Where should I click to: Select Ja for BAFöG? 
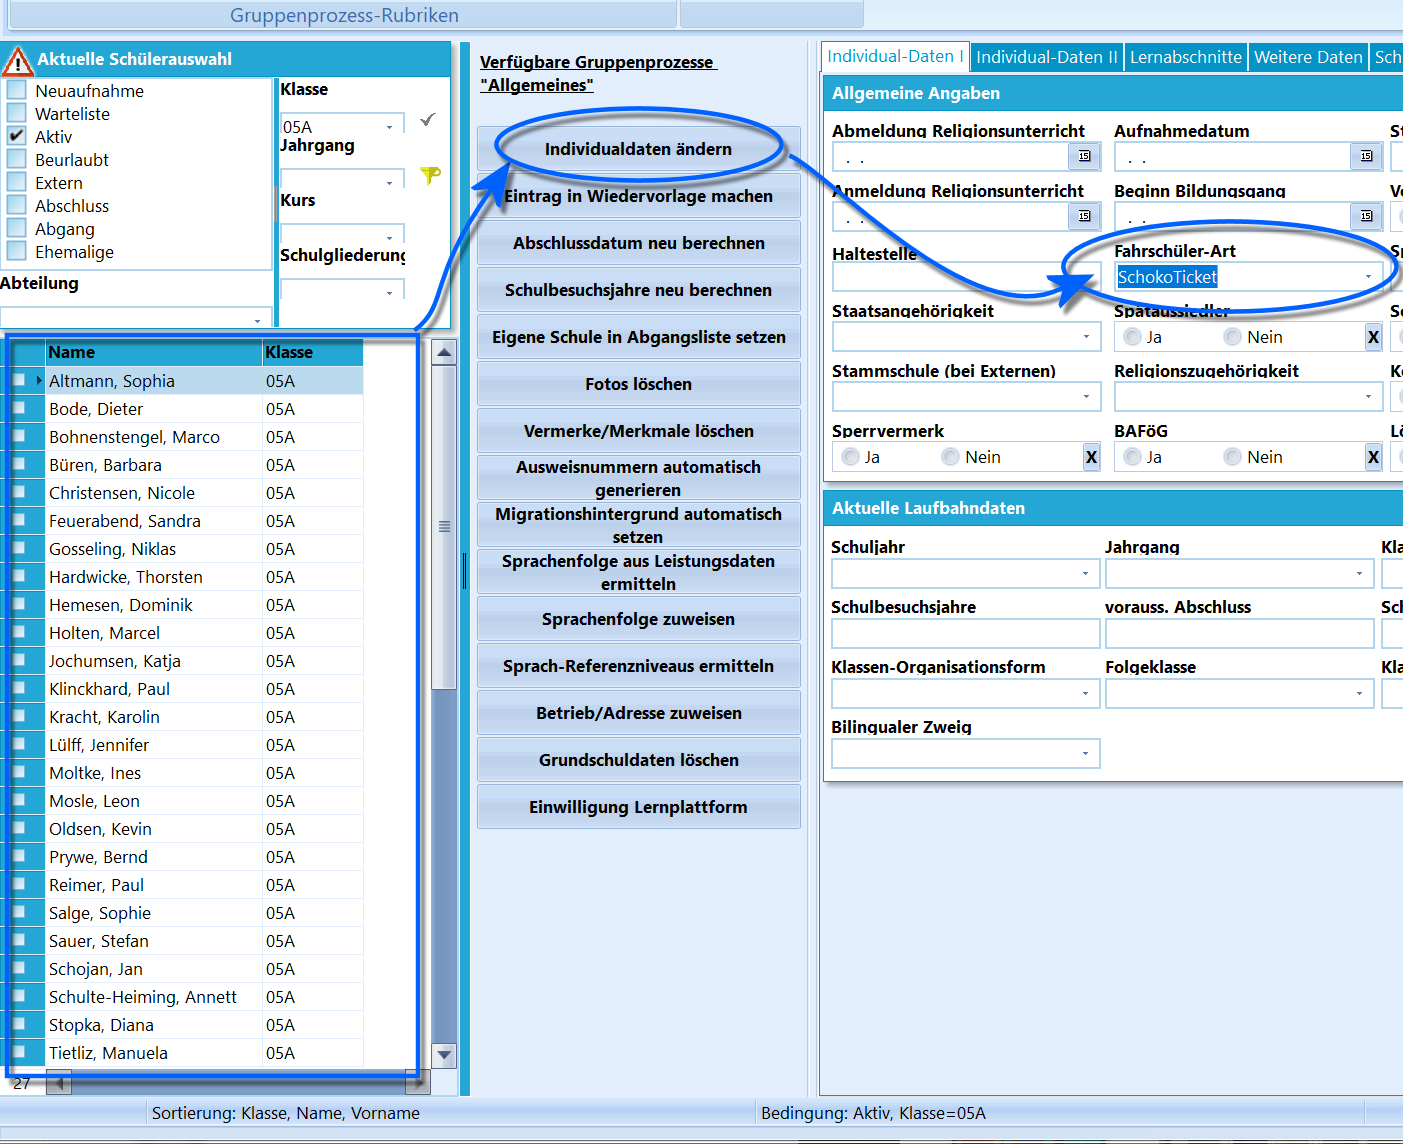click(x=1132, y=457)
